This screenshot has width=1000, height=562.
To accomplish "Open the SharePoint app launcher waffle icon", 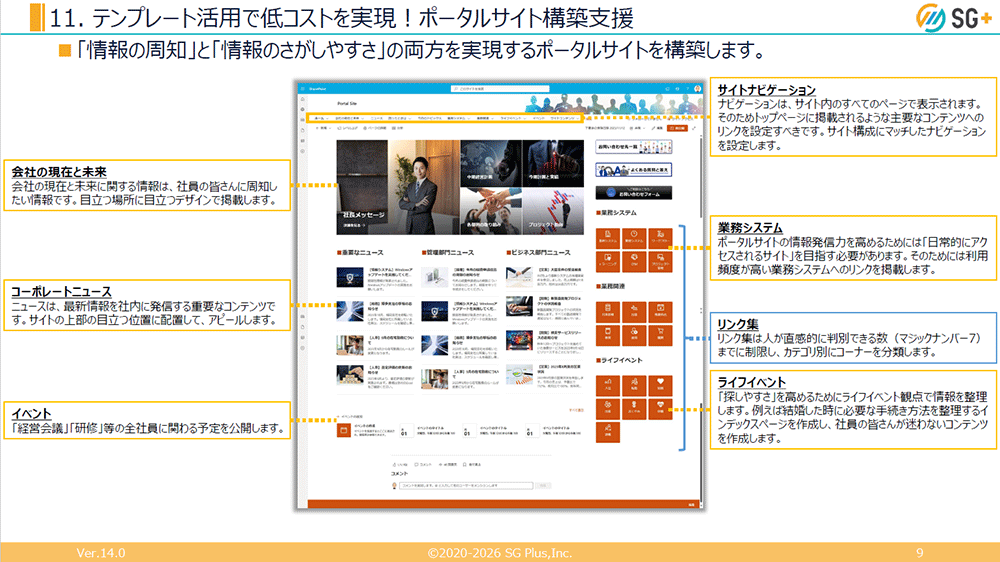I will point(303,89).
